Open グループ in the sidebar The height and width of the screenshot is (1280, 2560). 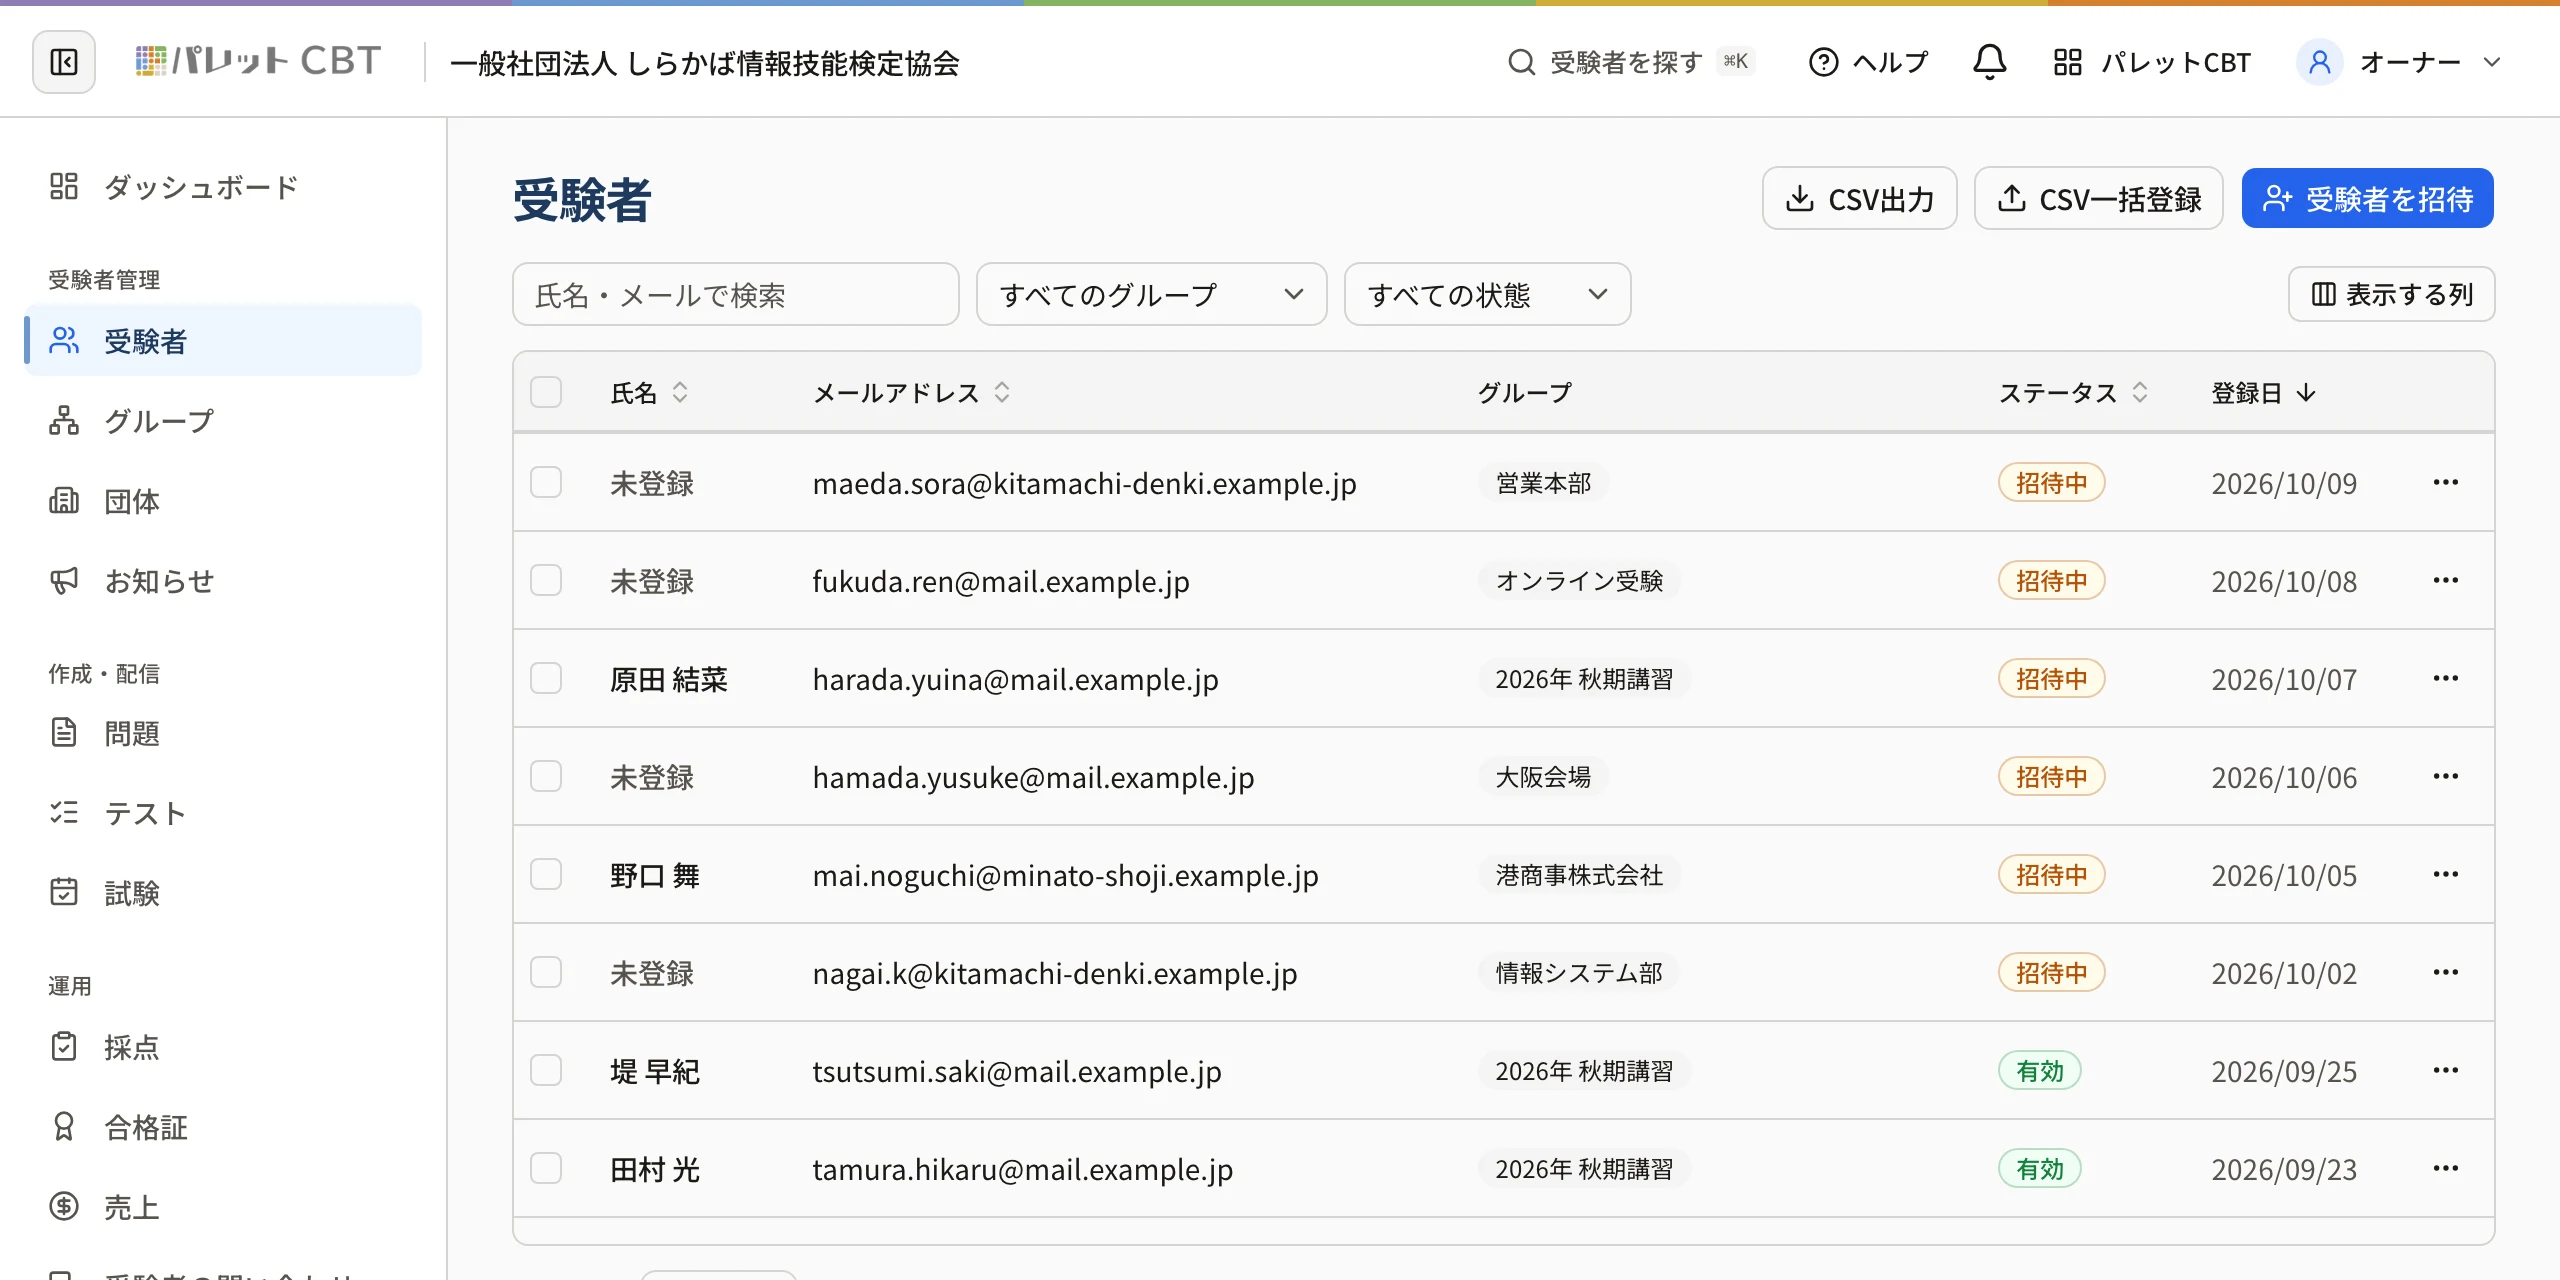[x=223, y=421]
